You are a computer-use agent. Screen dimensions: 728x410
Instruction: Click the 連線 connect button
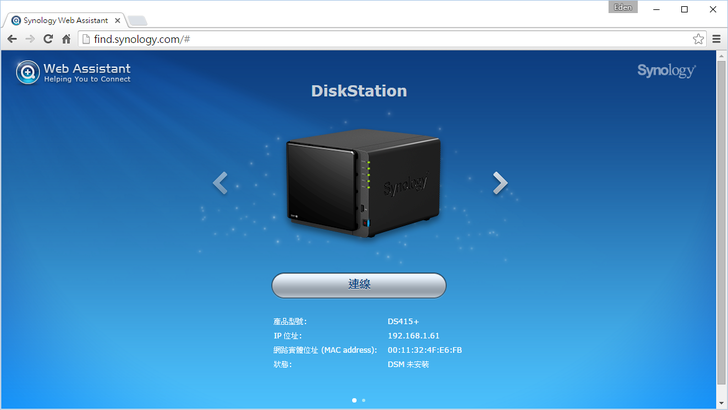(359, 285)
